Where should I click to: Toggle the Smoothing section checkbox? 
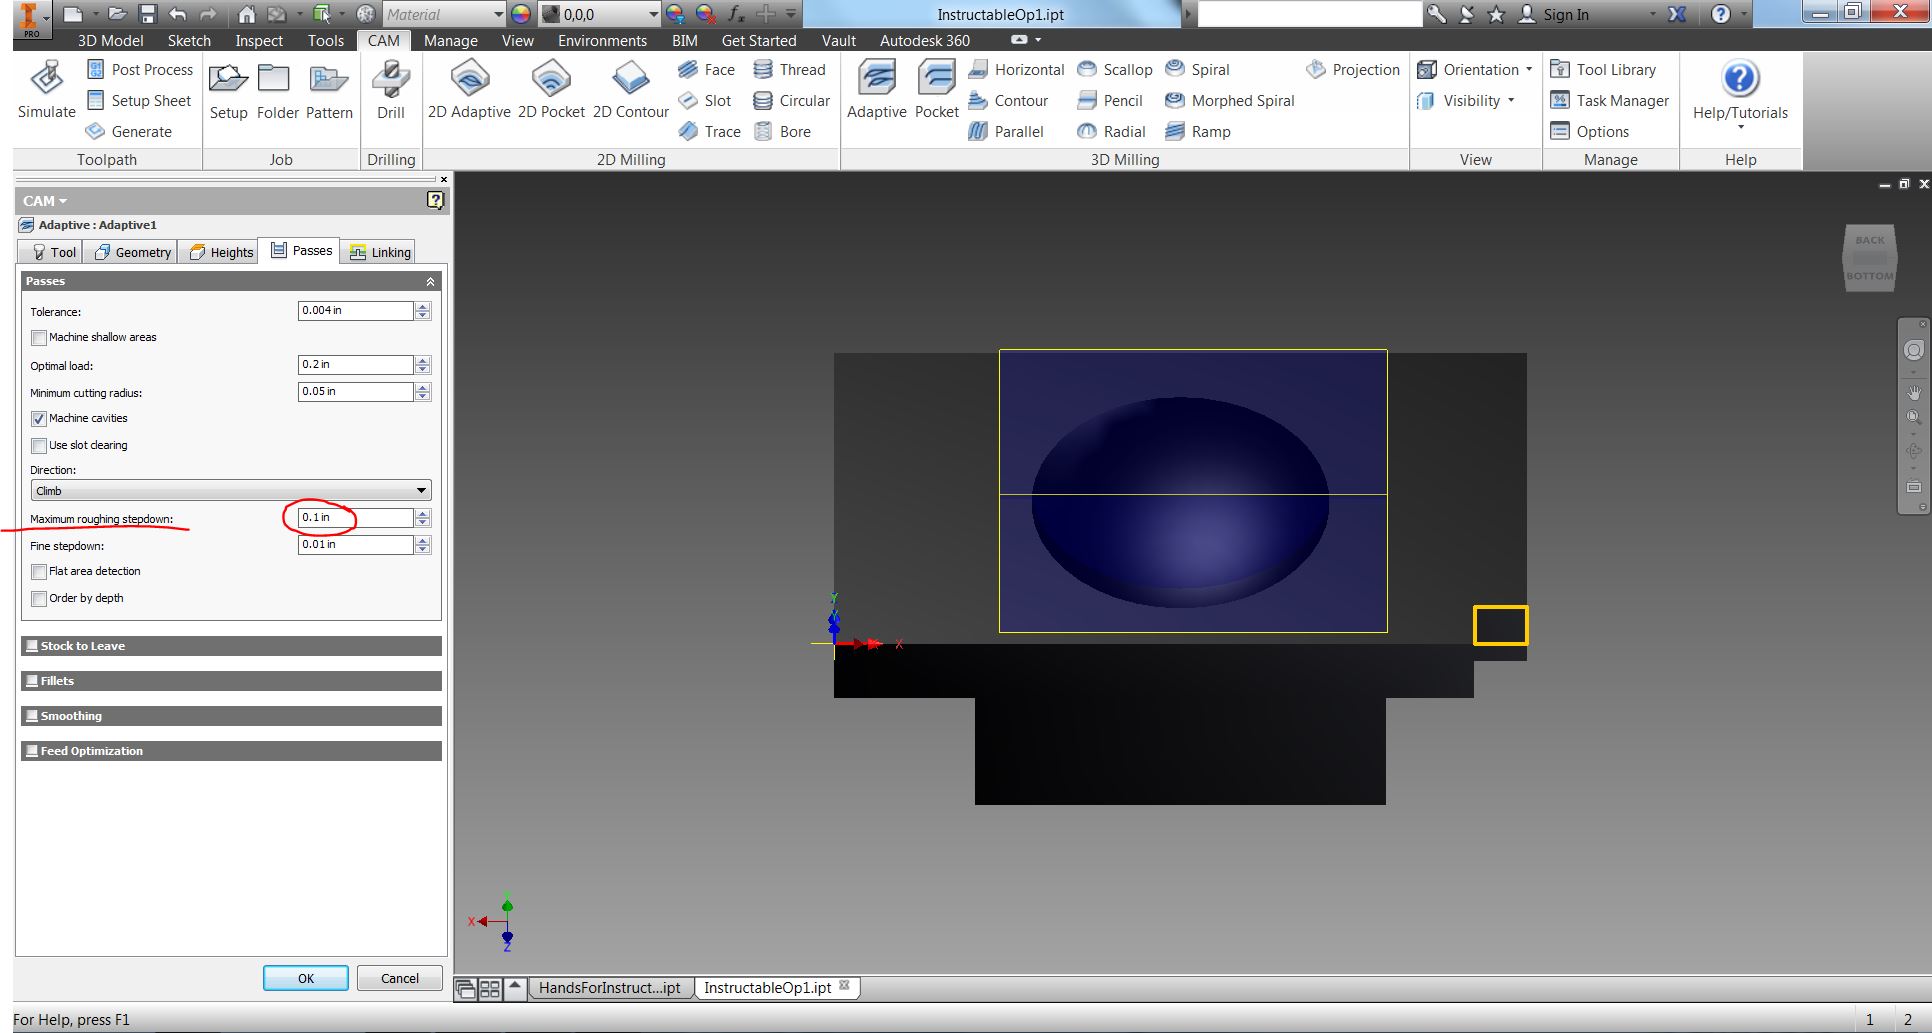[x=32, y=716]
